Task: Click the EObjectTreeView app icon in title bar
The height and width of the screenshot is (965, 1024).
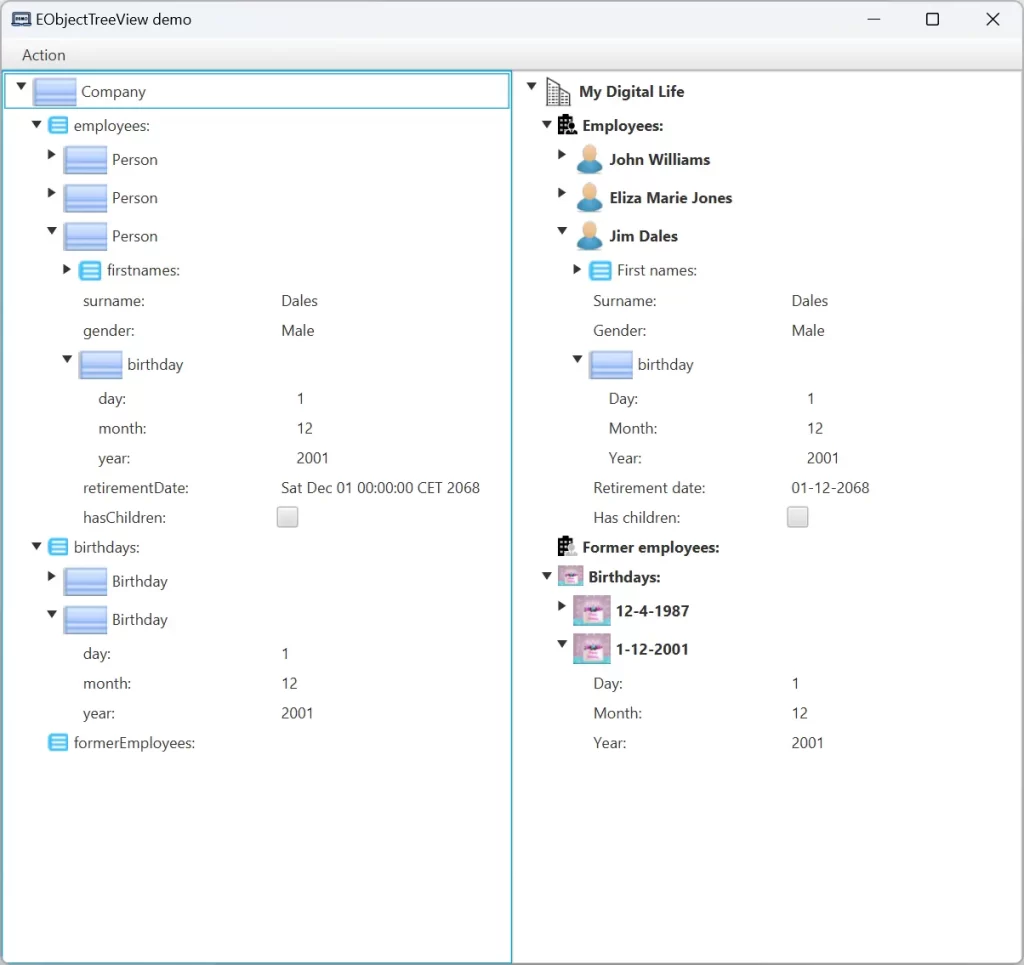Action: (21, 20)
